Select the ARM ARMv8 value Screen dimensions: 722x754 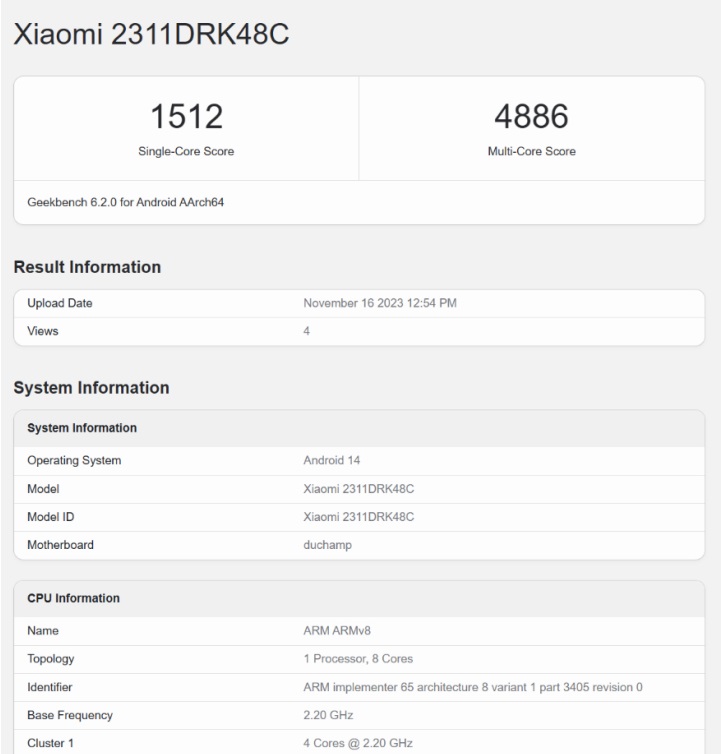[337, 631]
